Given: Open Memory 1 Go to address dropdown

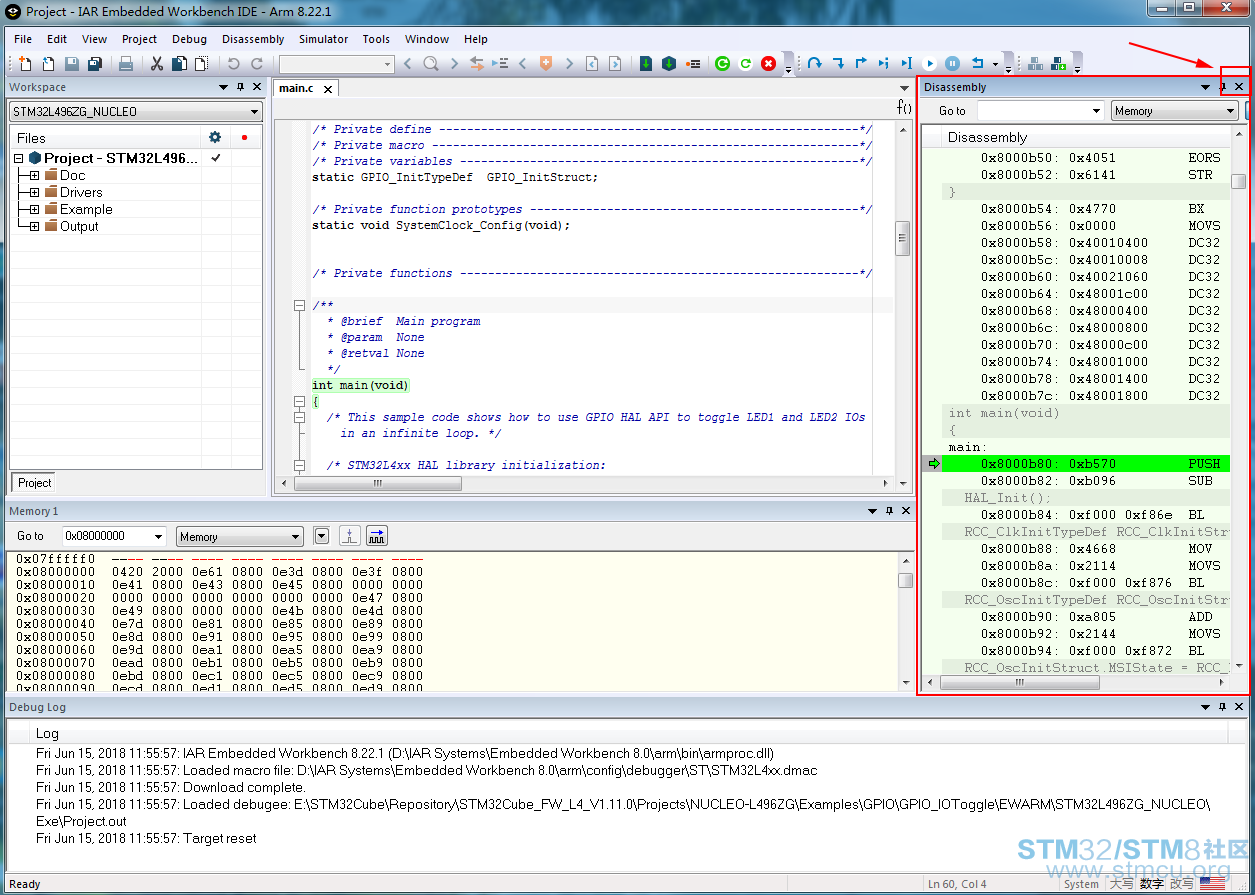Looking at the screenshot, I should click(x=158, y=536).
